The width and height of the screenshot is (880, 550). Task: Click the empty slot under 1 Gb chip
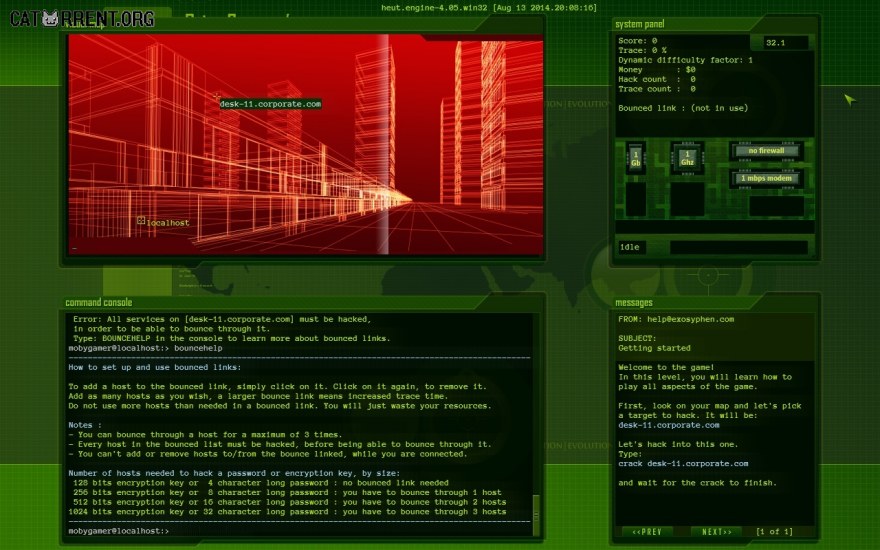(x=635, y=198)
